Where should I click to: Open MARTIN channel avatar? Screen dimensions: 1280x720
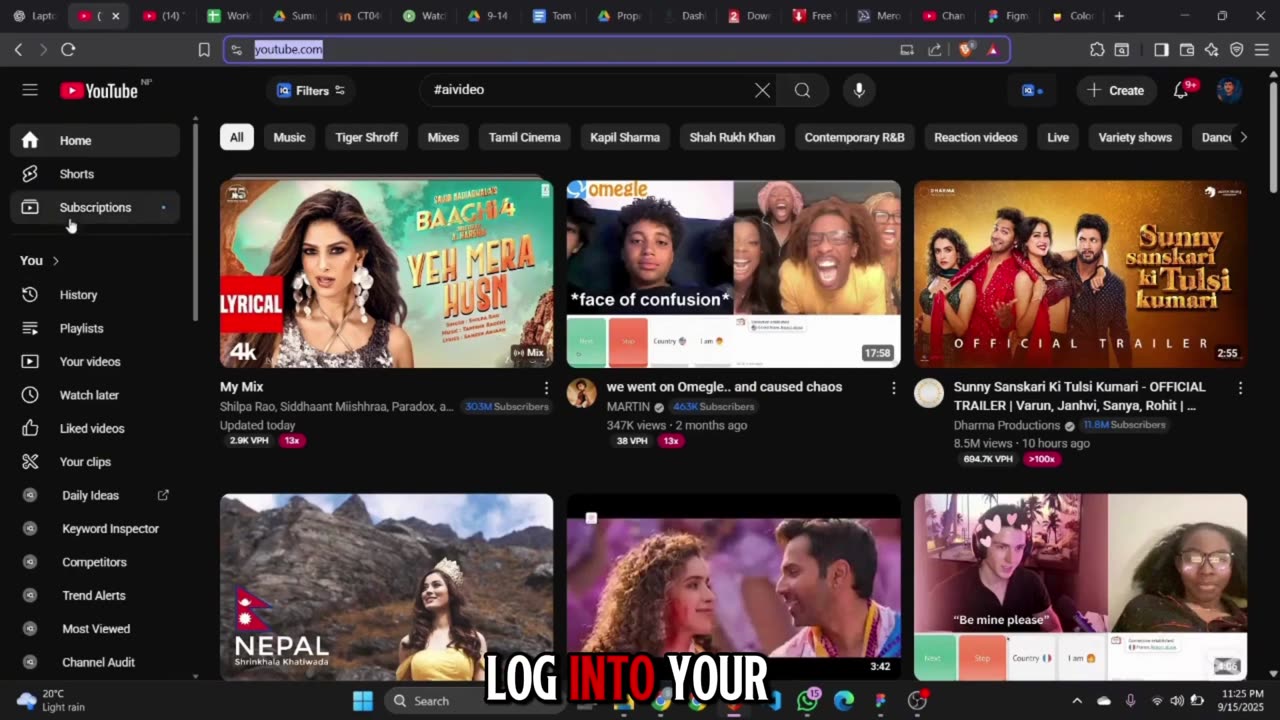(x=581, y=393)
